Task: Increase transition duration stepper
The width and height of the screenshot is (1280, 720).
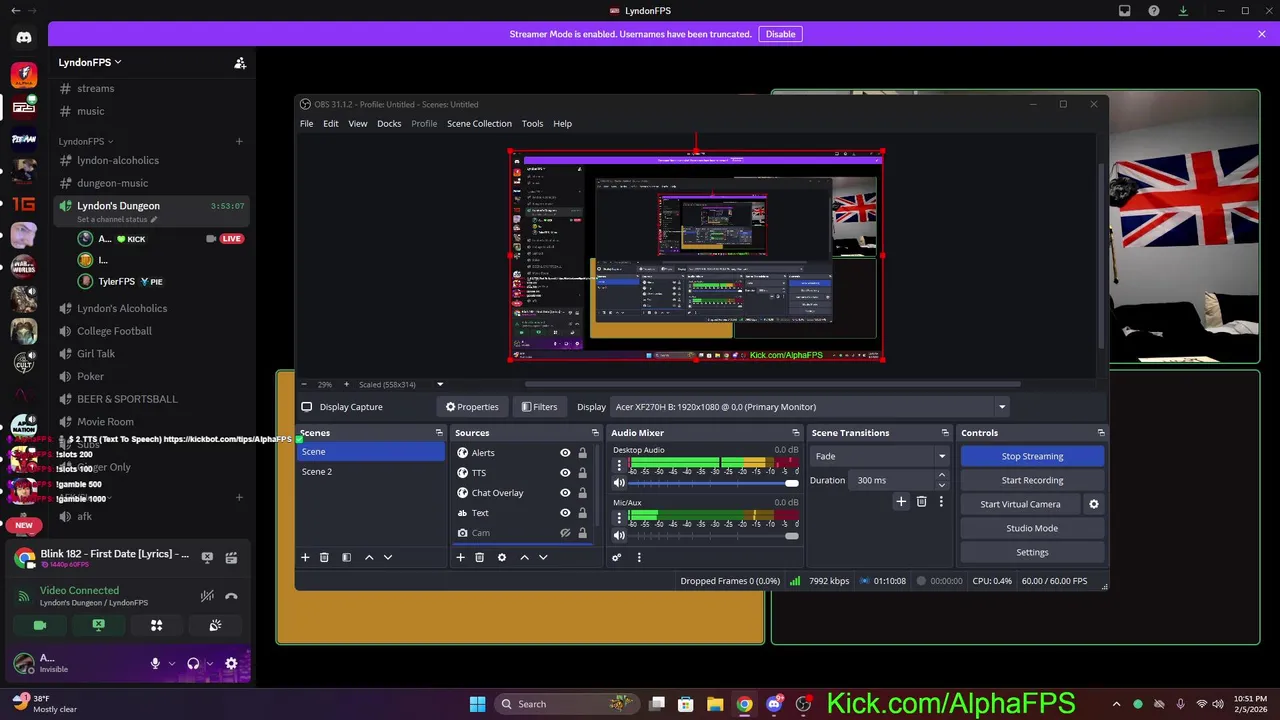Action: pos(941,475)
